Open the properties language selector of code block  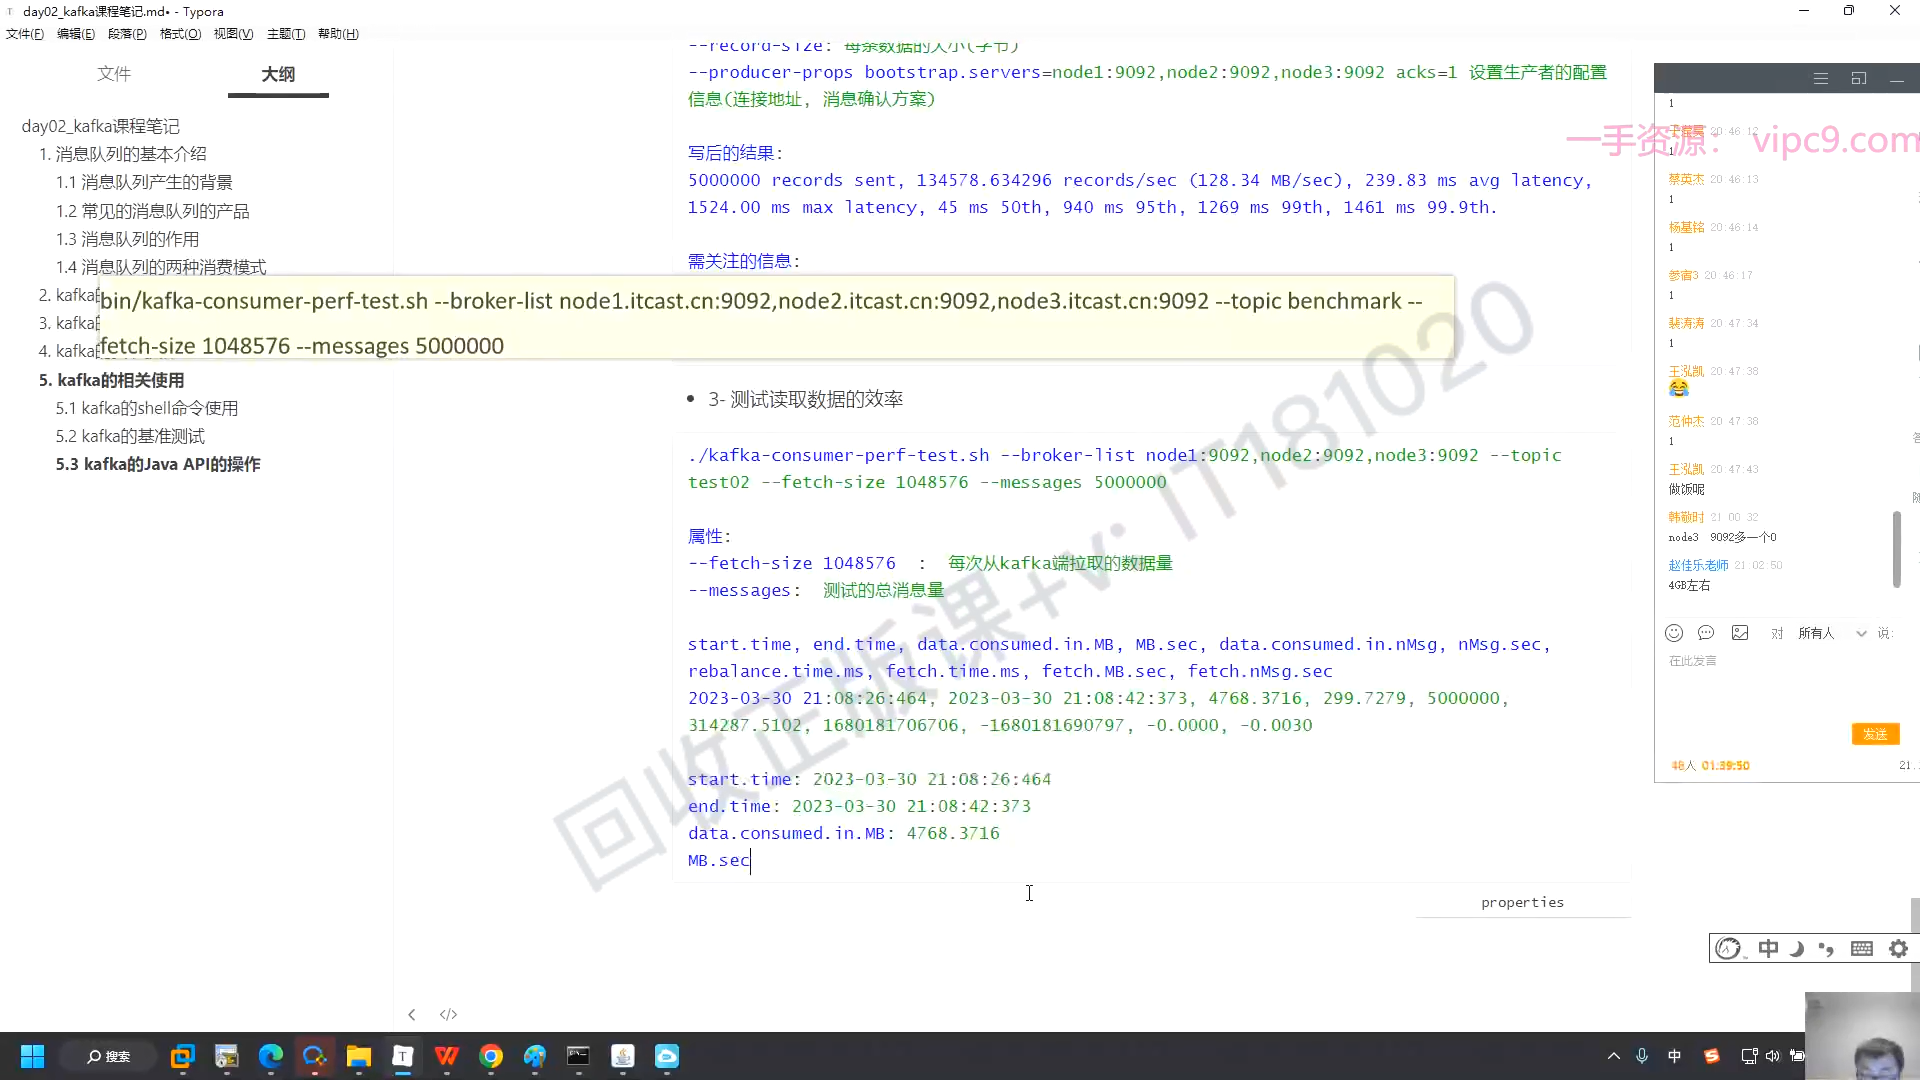pos(1522,902)
